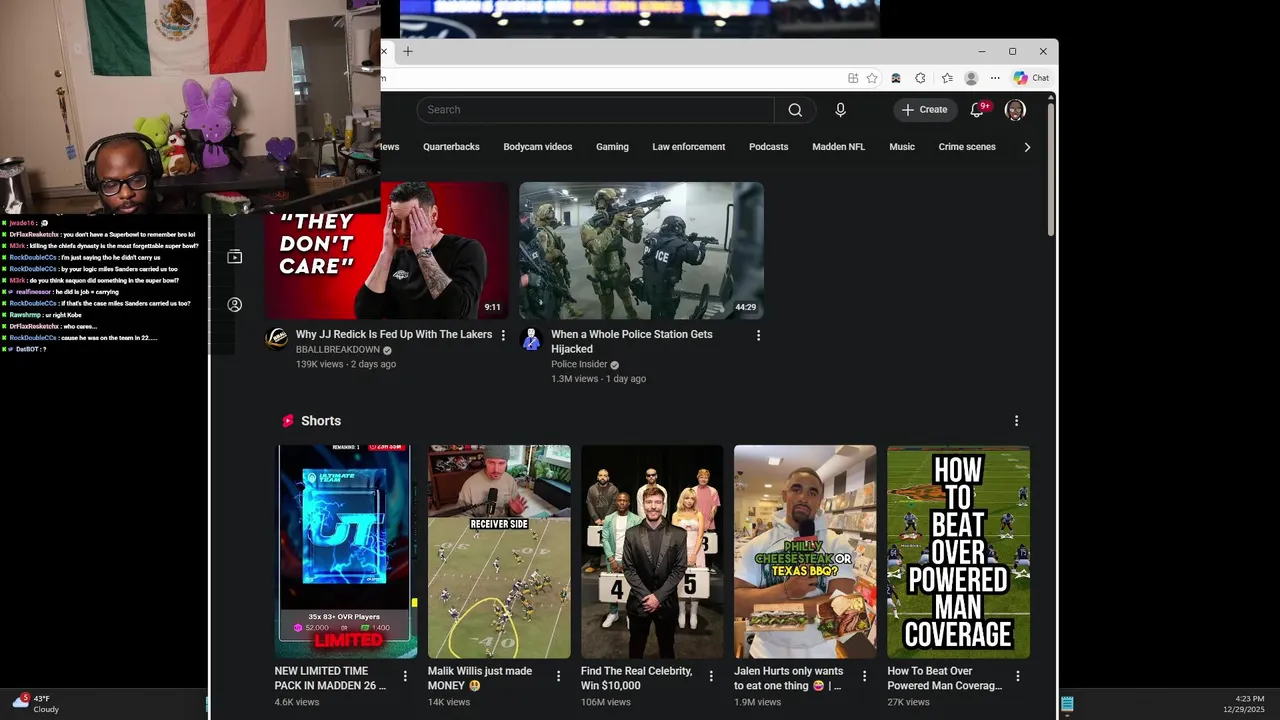Open more options for the Shorts shelf
The image size is (1280, 720).
1016,421
